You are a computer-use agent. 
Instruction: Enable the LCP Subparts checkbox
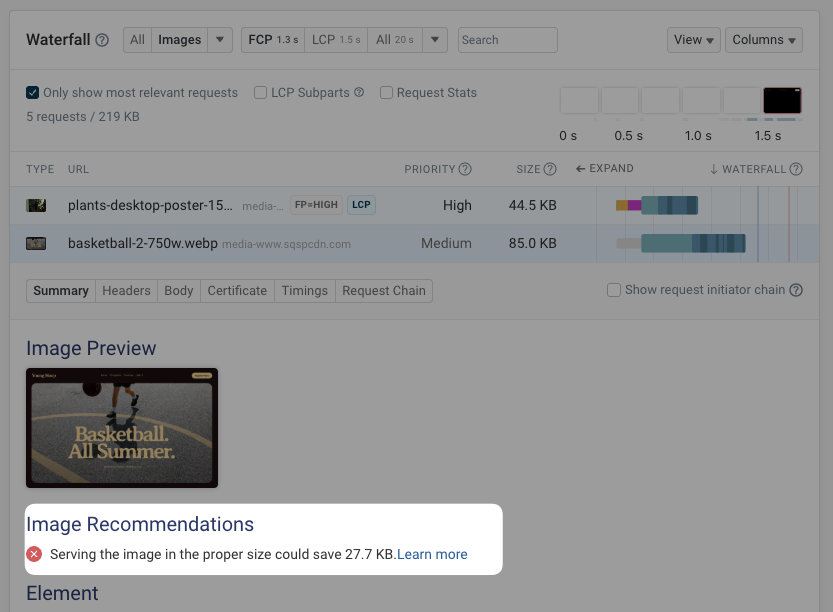pyautogui.click(x=260, y=92)
